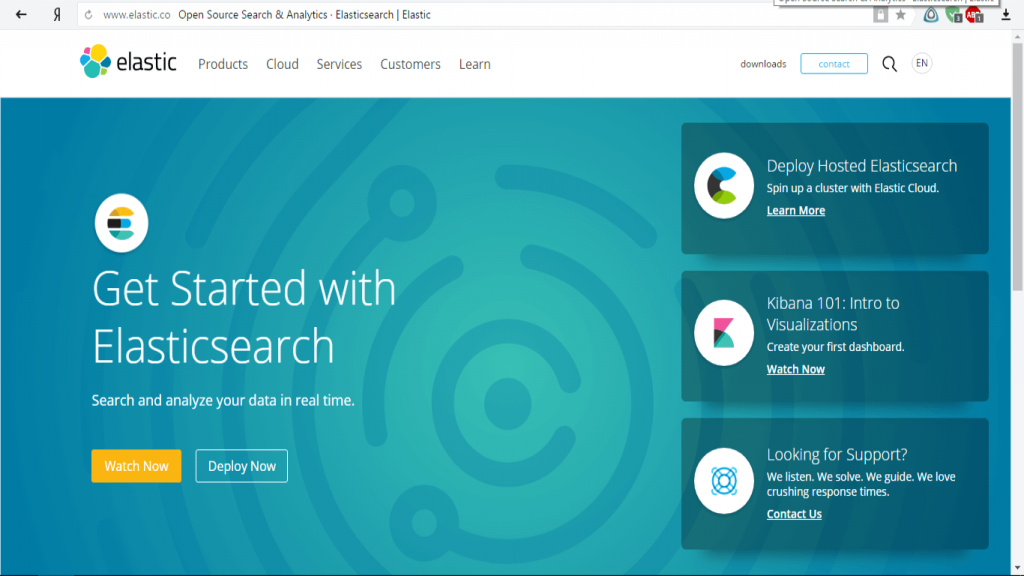Open the Cloud menu

282,64
